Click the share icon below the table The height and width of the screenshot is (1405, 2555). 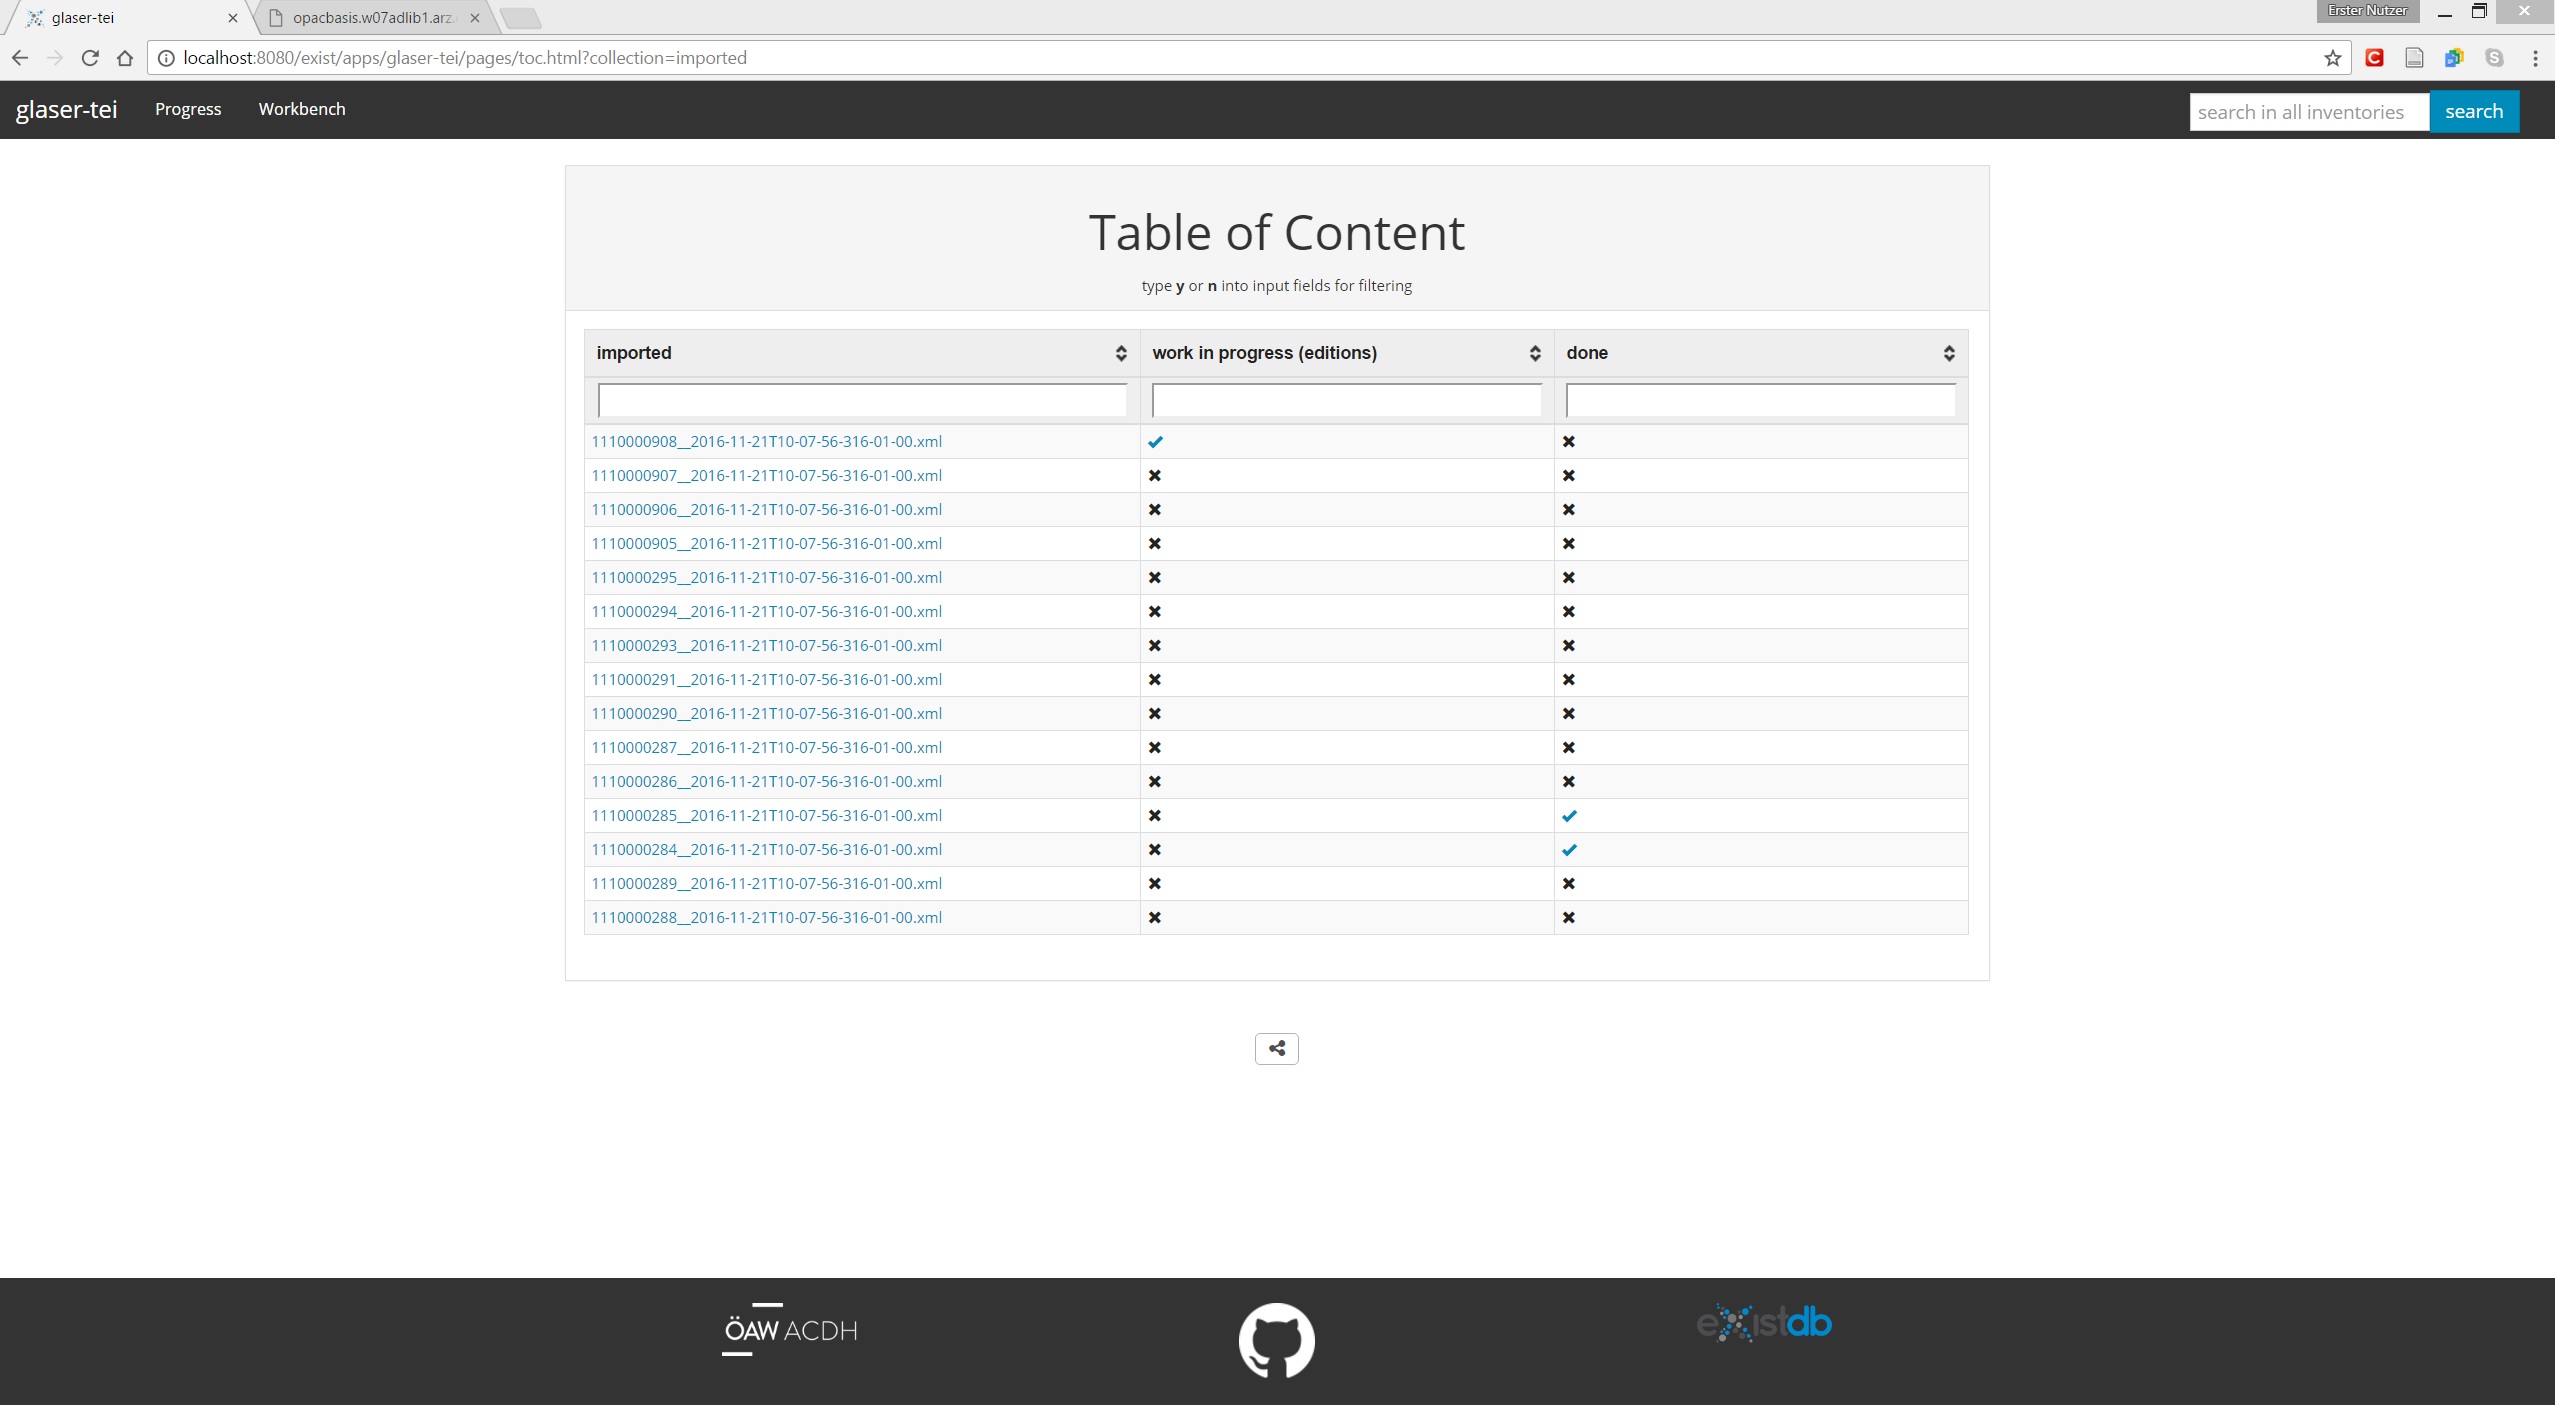click(1276, 1048)
